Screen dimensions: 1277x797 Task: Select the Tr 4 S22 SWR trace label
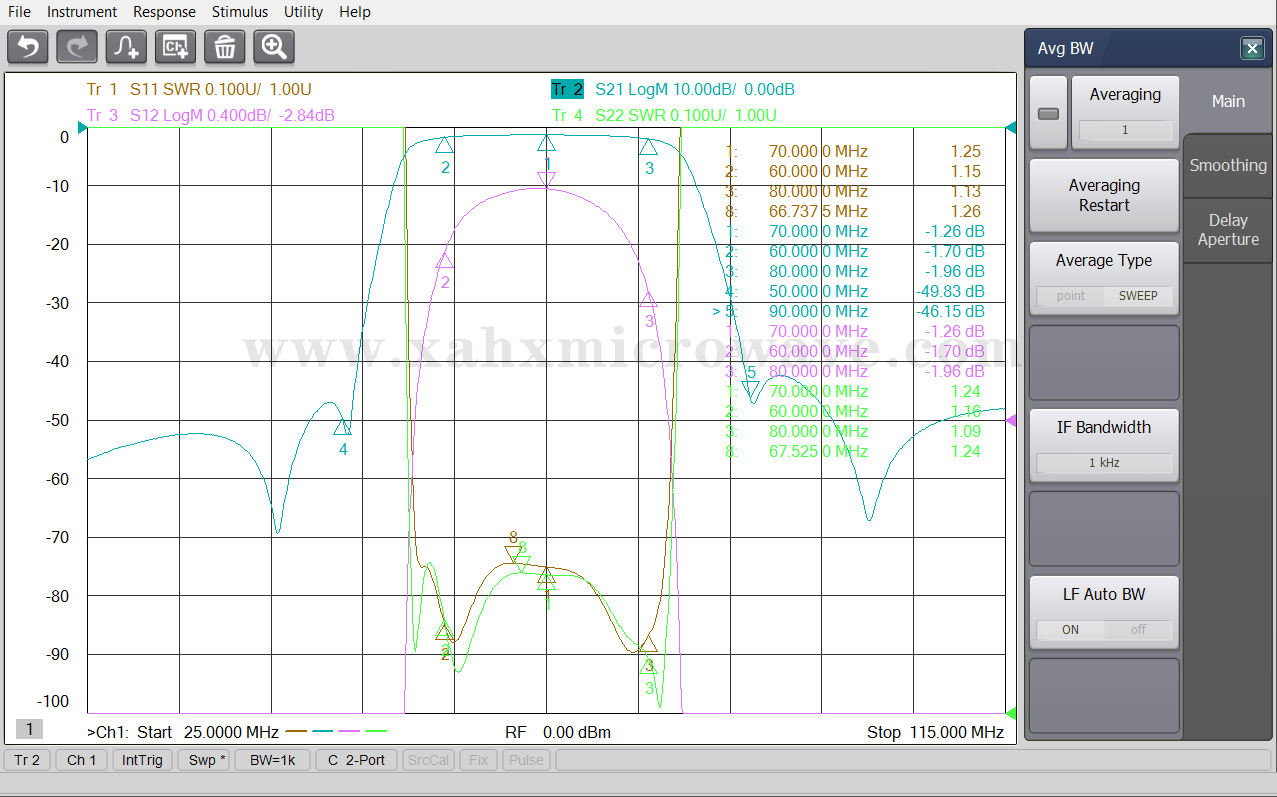tap(664, 115)
